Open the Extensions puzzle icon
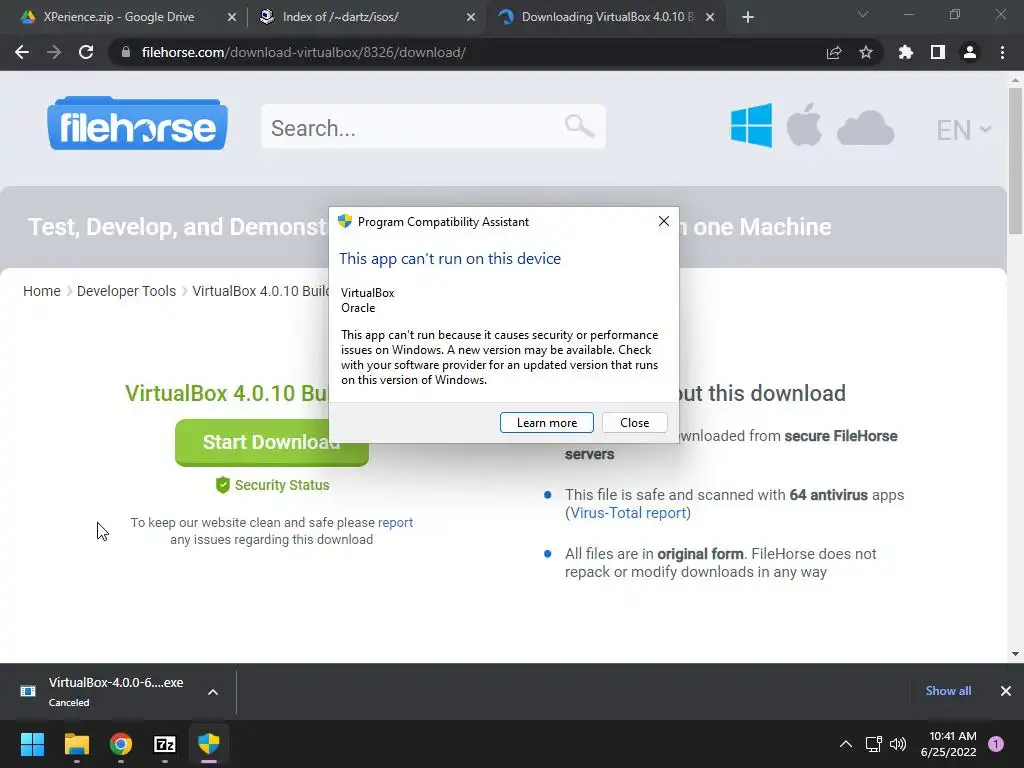This screenshot has width=1024, height=768. coord(905,52)
